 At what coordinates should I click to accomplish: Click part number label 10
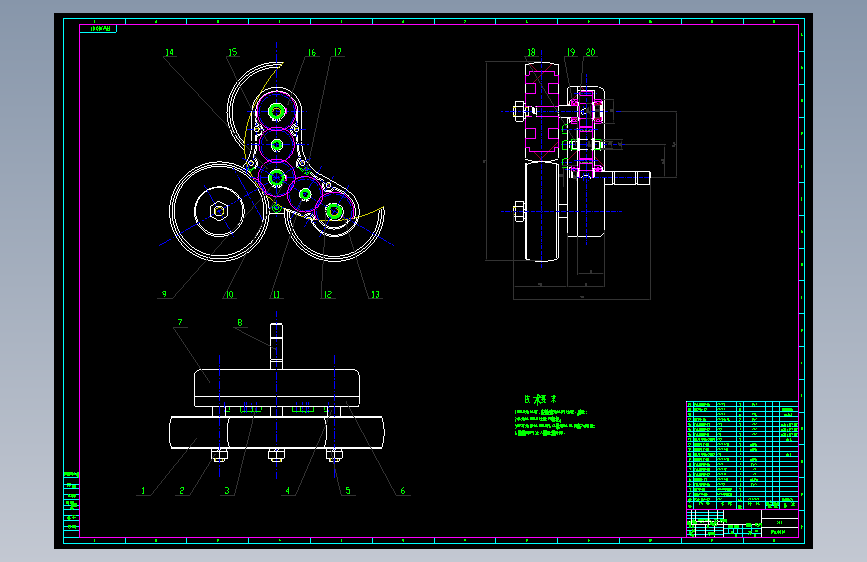point(229,294)
